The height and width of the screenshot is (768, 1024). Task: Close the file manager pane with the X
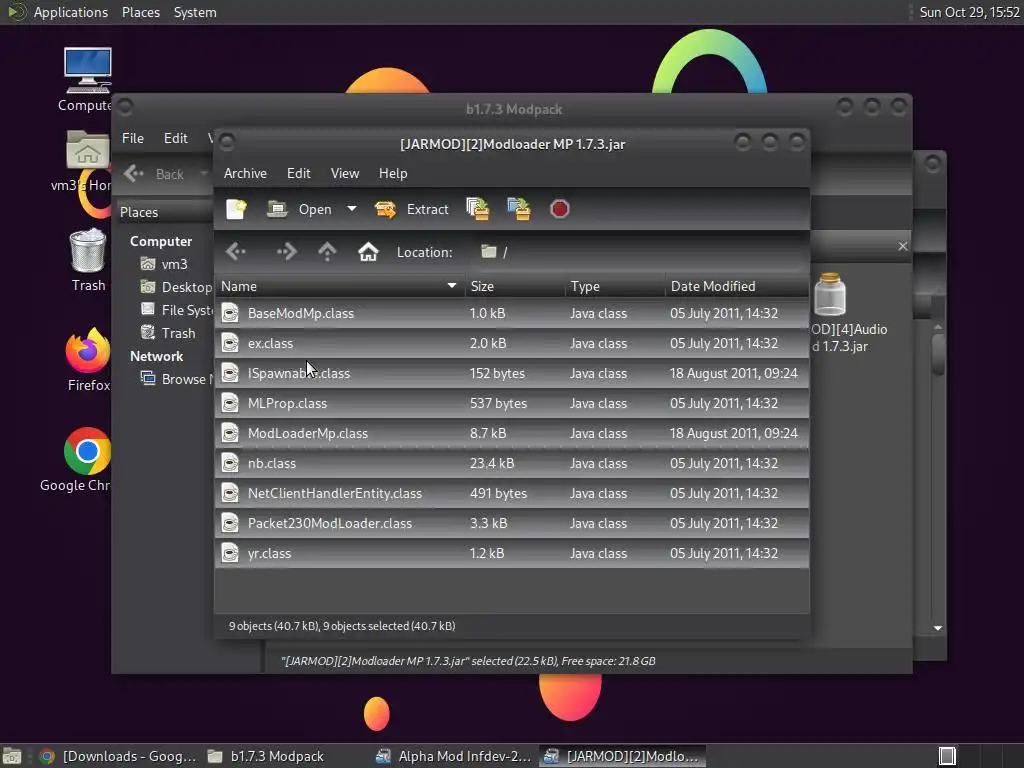click(903, 246)
